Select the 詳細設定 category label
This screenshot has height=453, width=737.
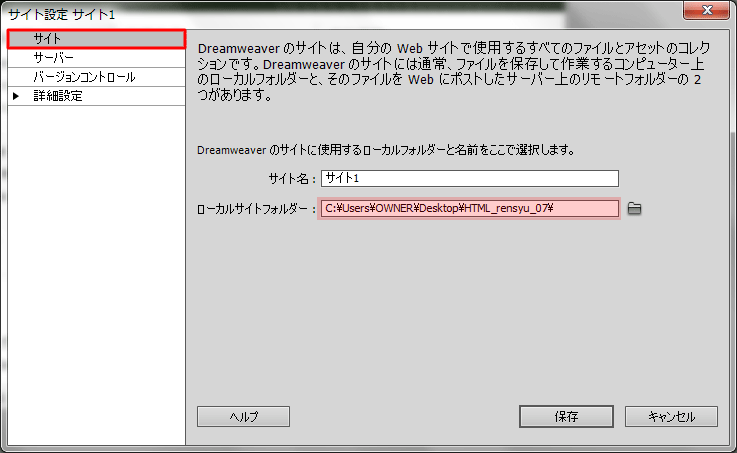click(58, 96)
